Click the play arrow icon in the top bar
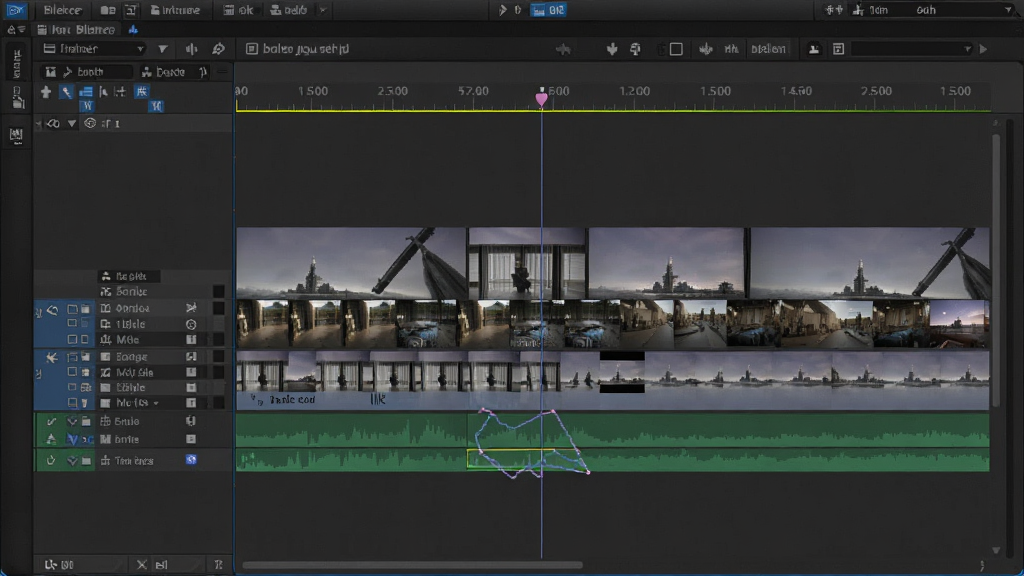 pyautogui.click(x=502, y=10)
